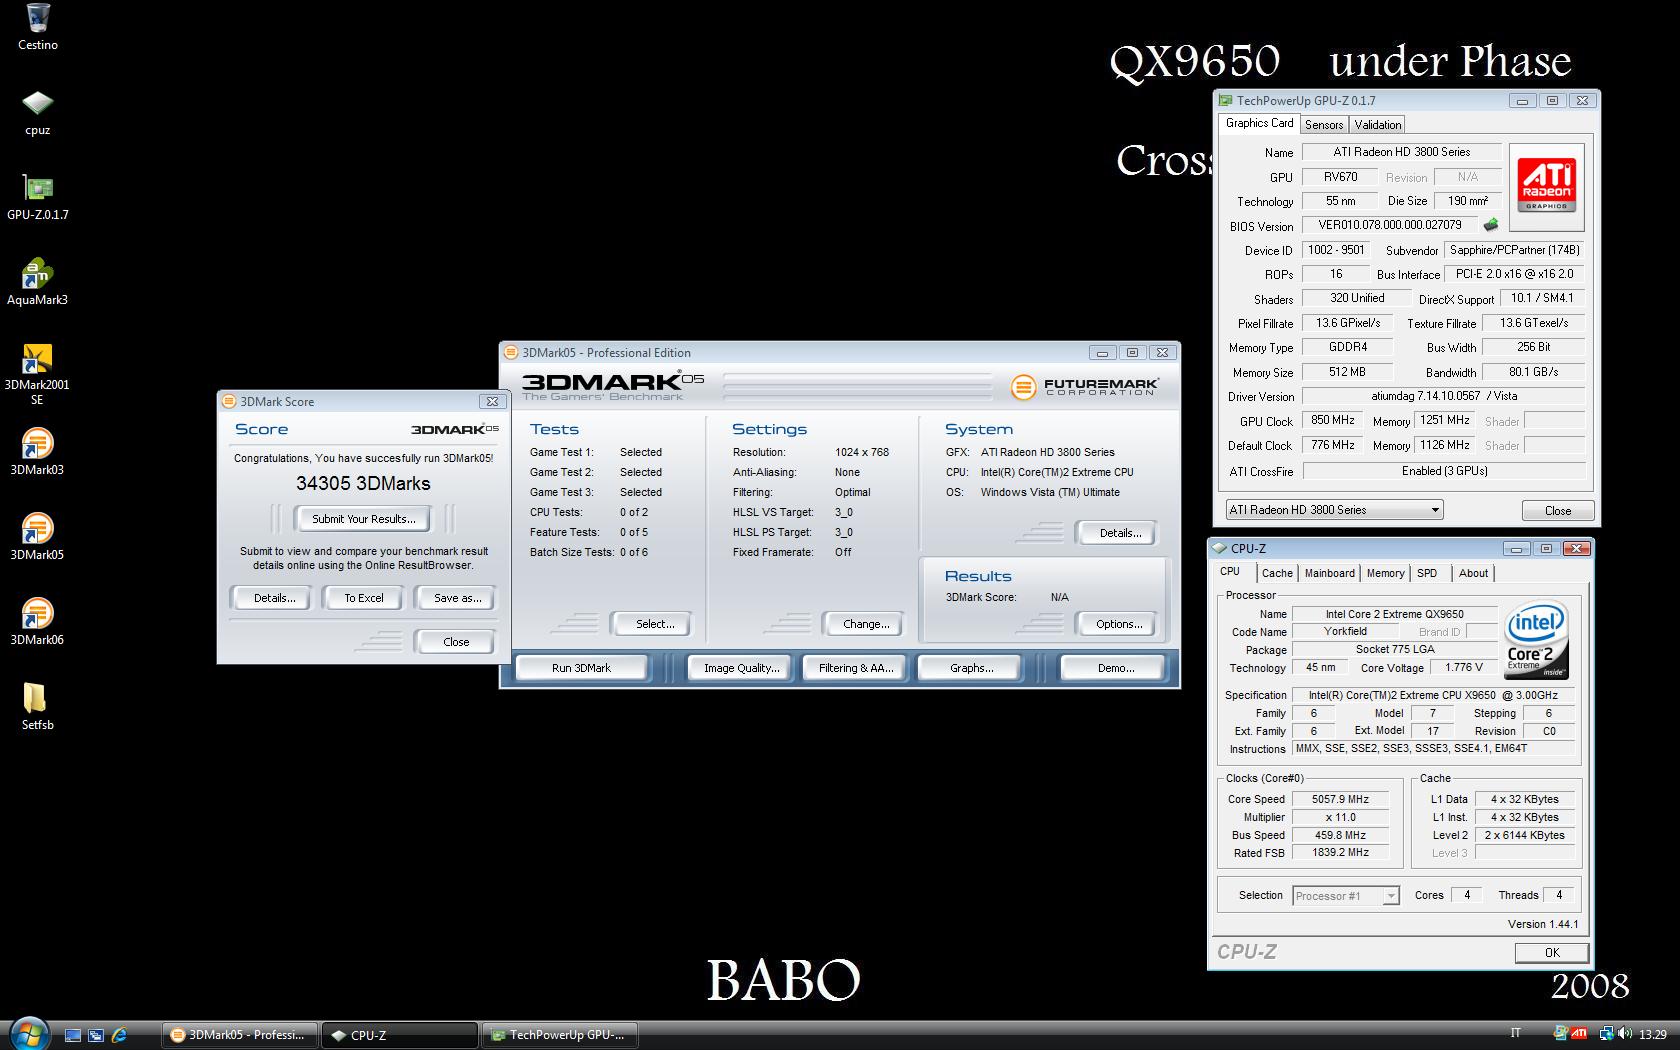Click Run 3DMark button
Screen dimensions: 1680x1050
(x=581, y=668)
